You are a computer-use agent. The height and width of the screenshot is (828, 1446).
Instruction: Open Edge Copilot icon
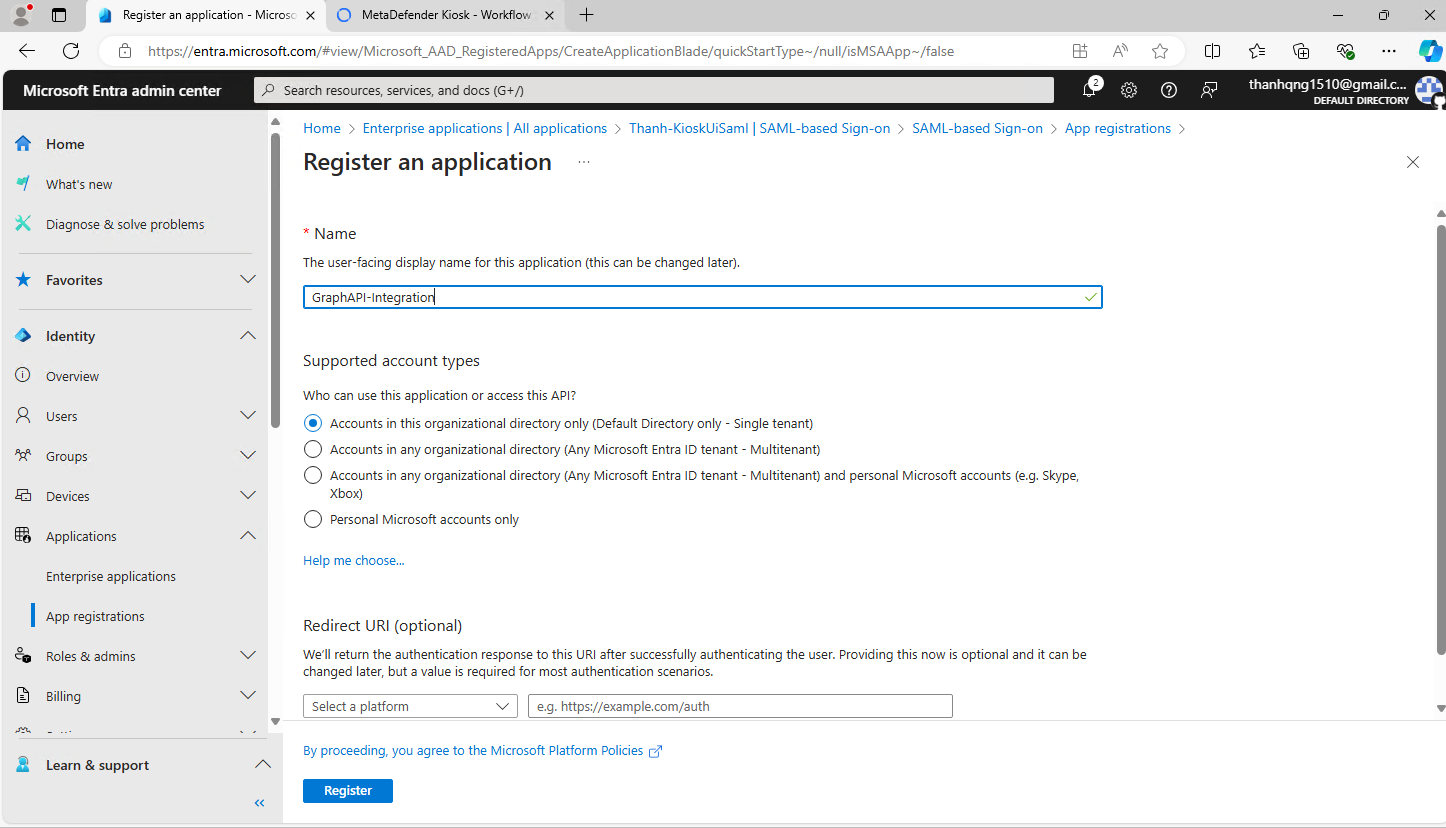(1430, 51)
